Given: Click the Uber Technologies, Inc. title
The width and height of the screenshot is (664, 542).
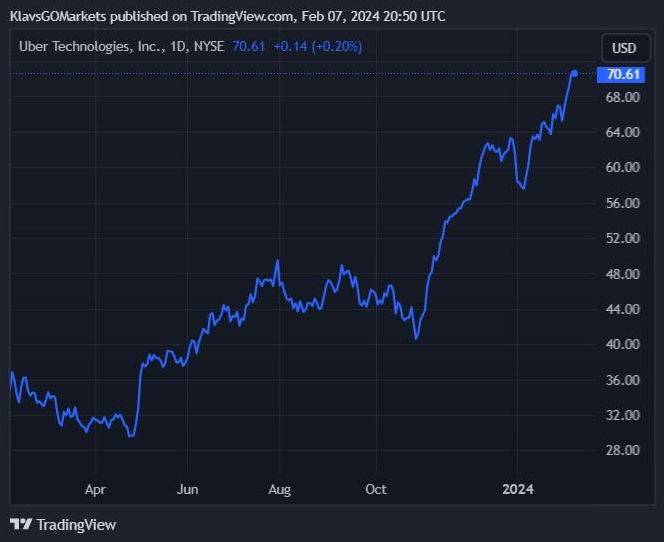Looking at the screenshot, I should [92, 46].
